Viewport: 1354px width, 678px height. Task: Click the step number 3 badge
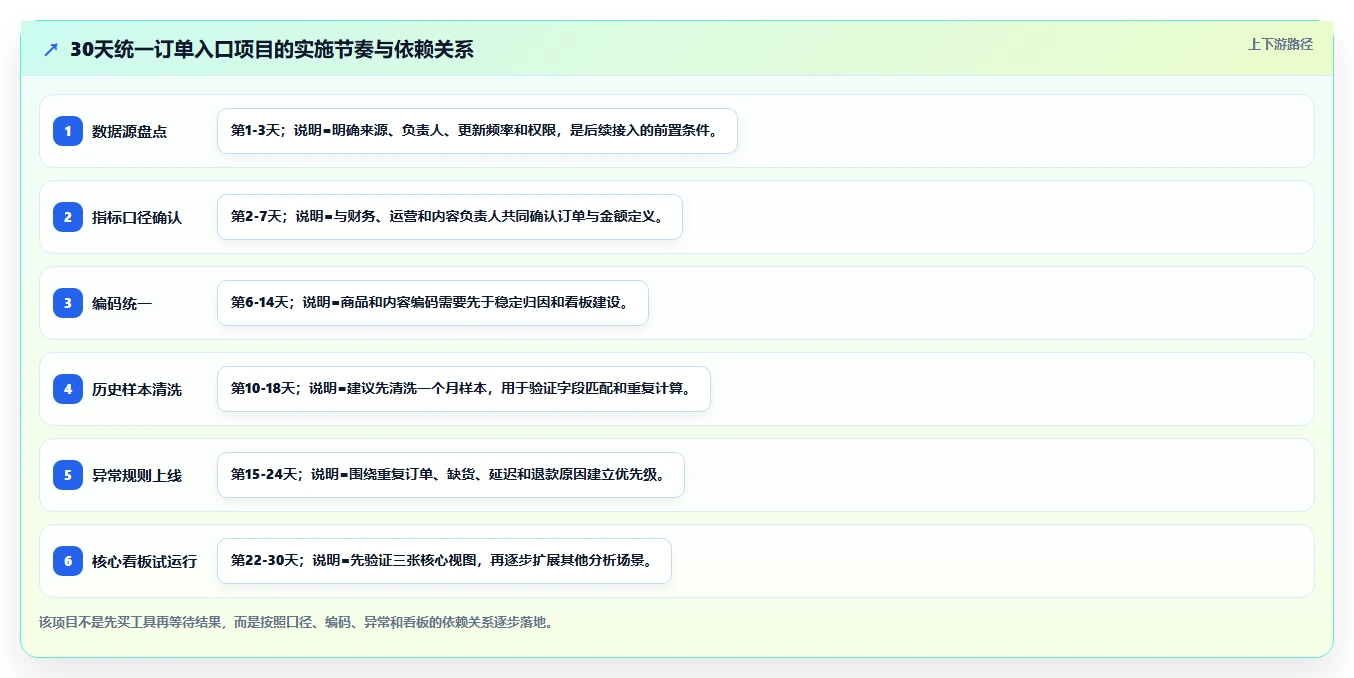[68, 303]
